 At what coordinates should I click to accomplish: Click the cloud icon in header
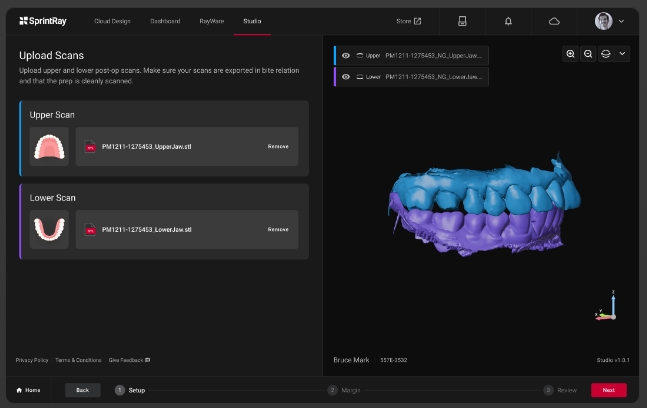pyautogui.click(x=554, y=20)
